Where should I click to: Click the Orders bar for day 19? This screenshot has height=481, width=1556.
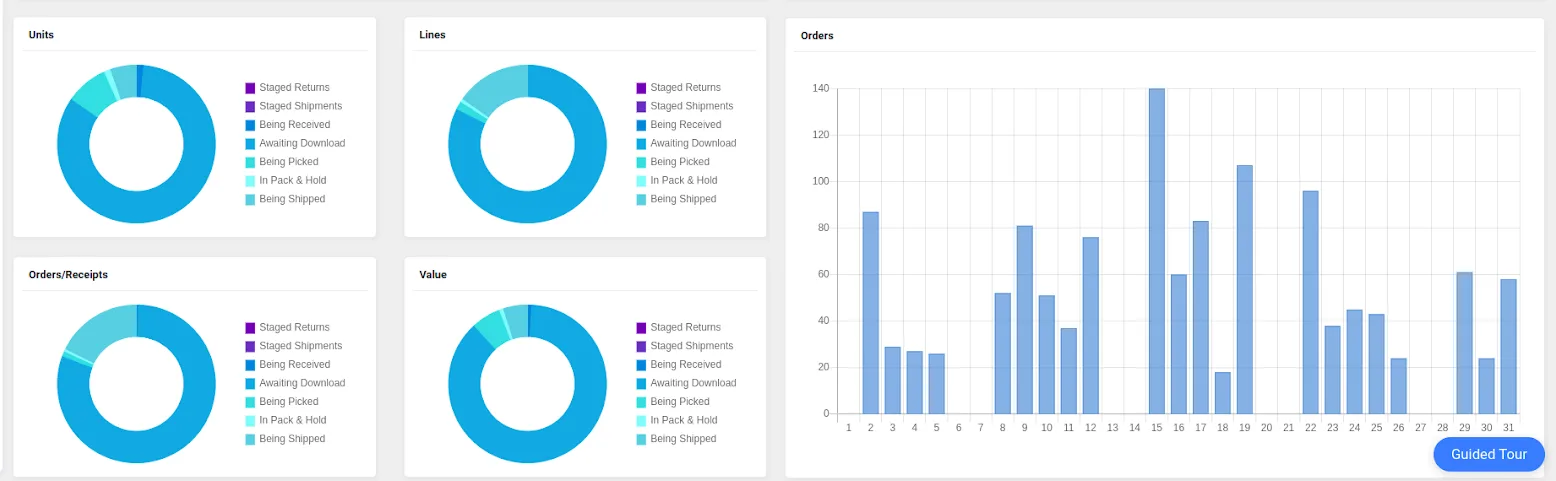click(1244, 290)
